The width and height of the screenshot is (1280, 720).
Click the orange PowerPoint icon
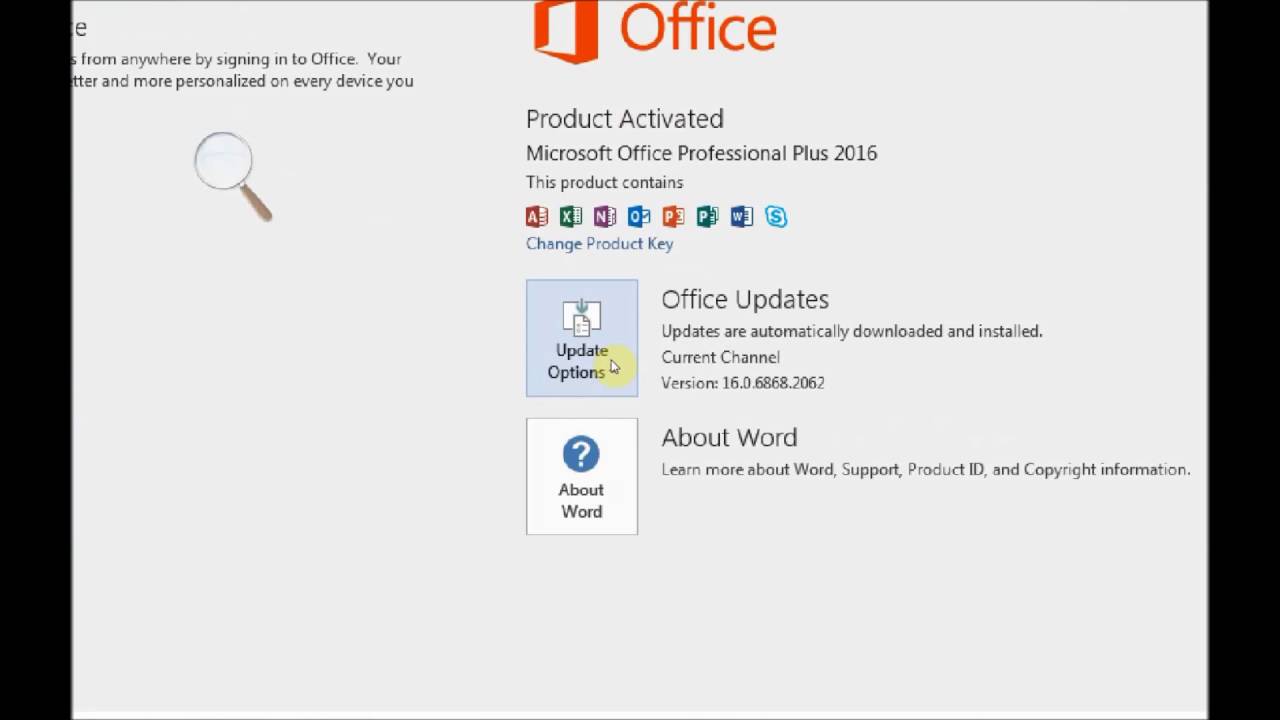tap(673, 216)
